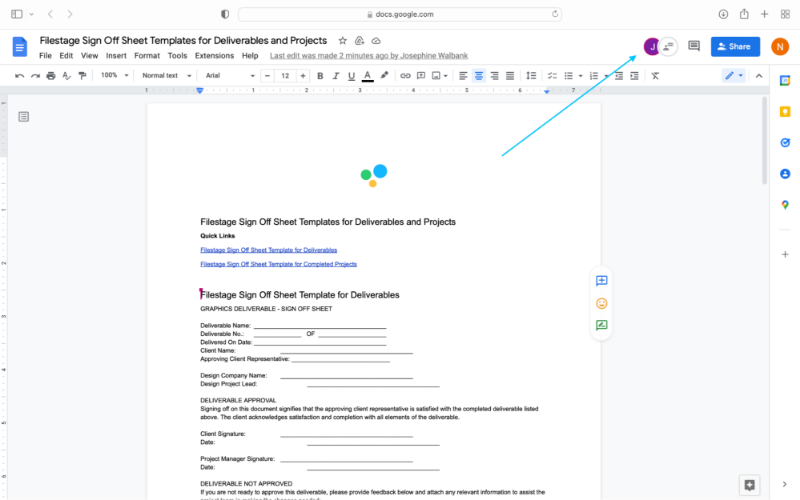The image size is (800, 500).
Task: Open the File menu
Action: tap(45, 56)
